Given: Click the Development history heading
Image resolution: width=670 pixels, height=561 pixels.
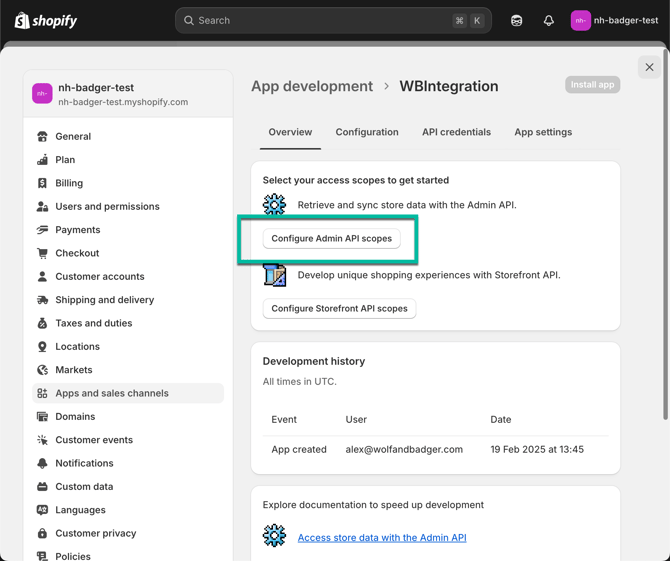Looking at the screenshot, I should 314,361.
